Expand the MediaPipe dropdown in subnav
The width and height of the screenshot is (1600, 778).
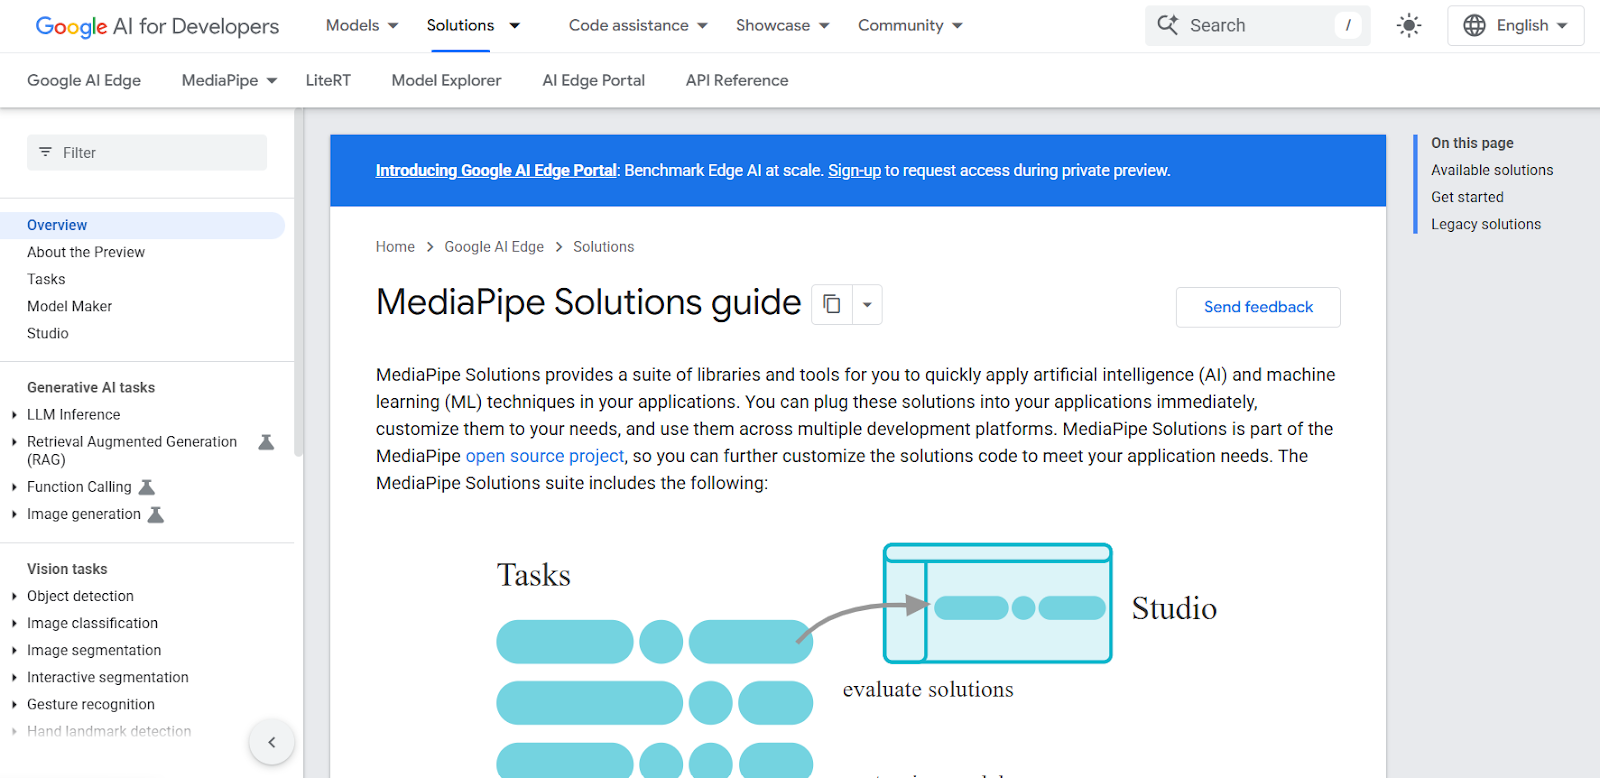tap(229, 80)
